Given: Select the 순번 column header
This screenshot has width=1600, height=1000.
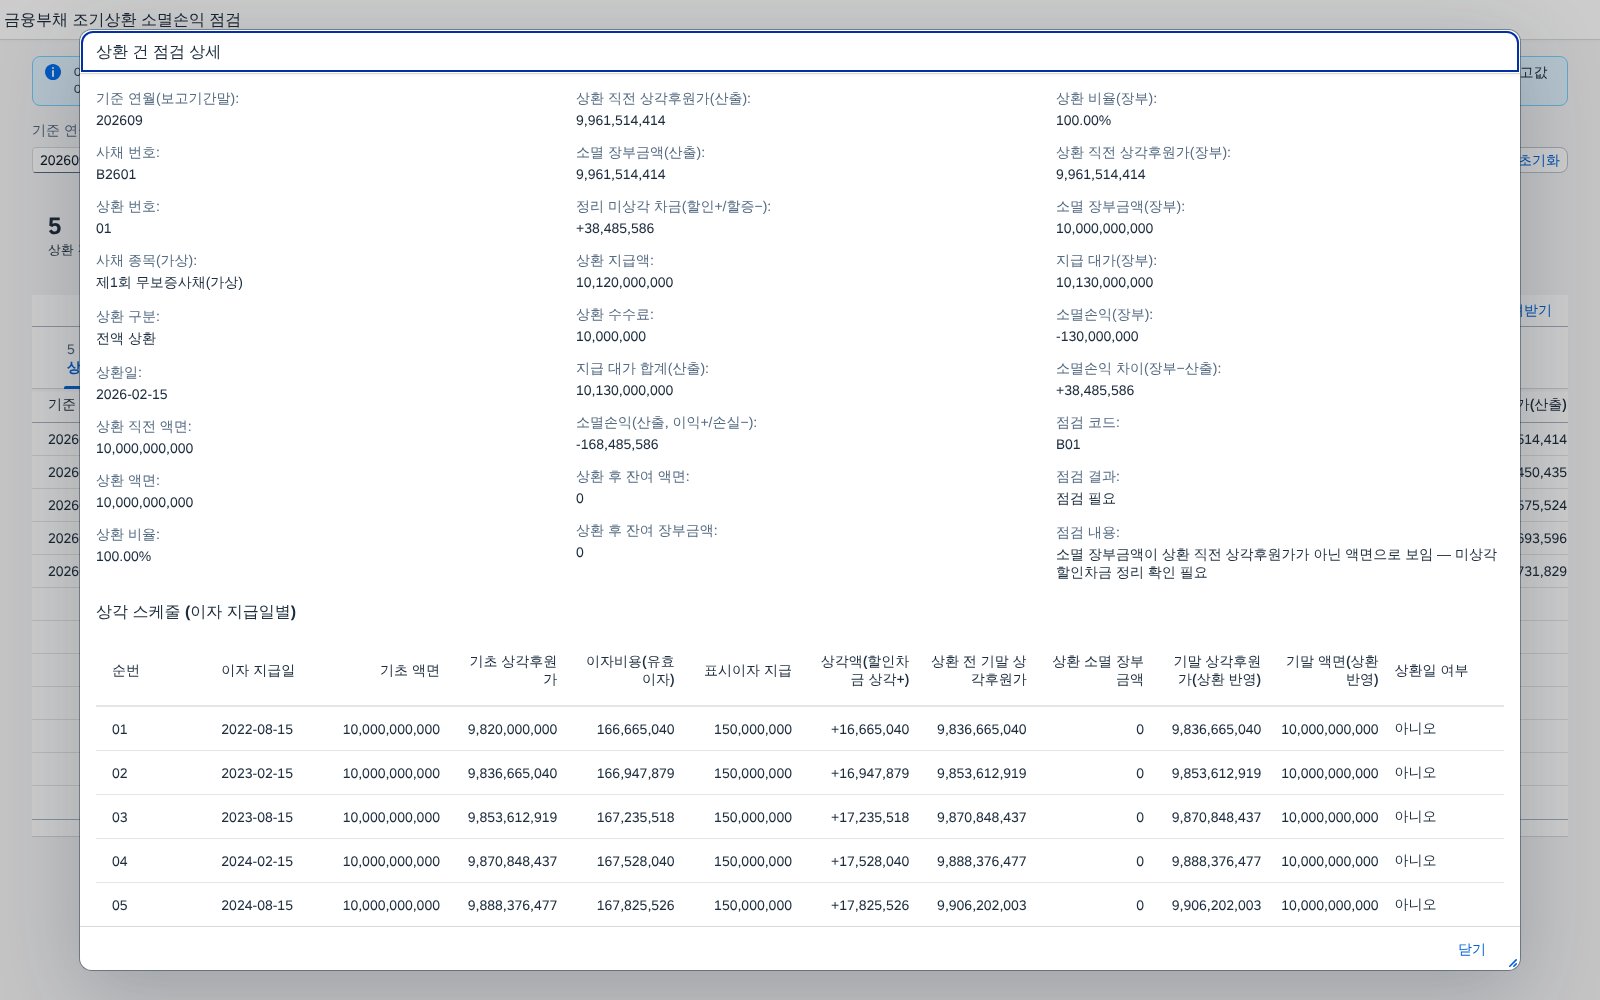Looking at the screenshot, I should pyautogui.click(x=126, y=671).
